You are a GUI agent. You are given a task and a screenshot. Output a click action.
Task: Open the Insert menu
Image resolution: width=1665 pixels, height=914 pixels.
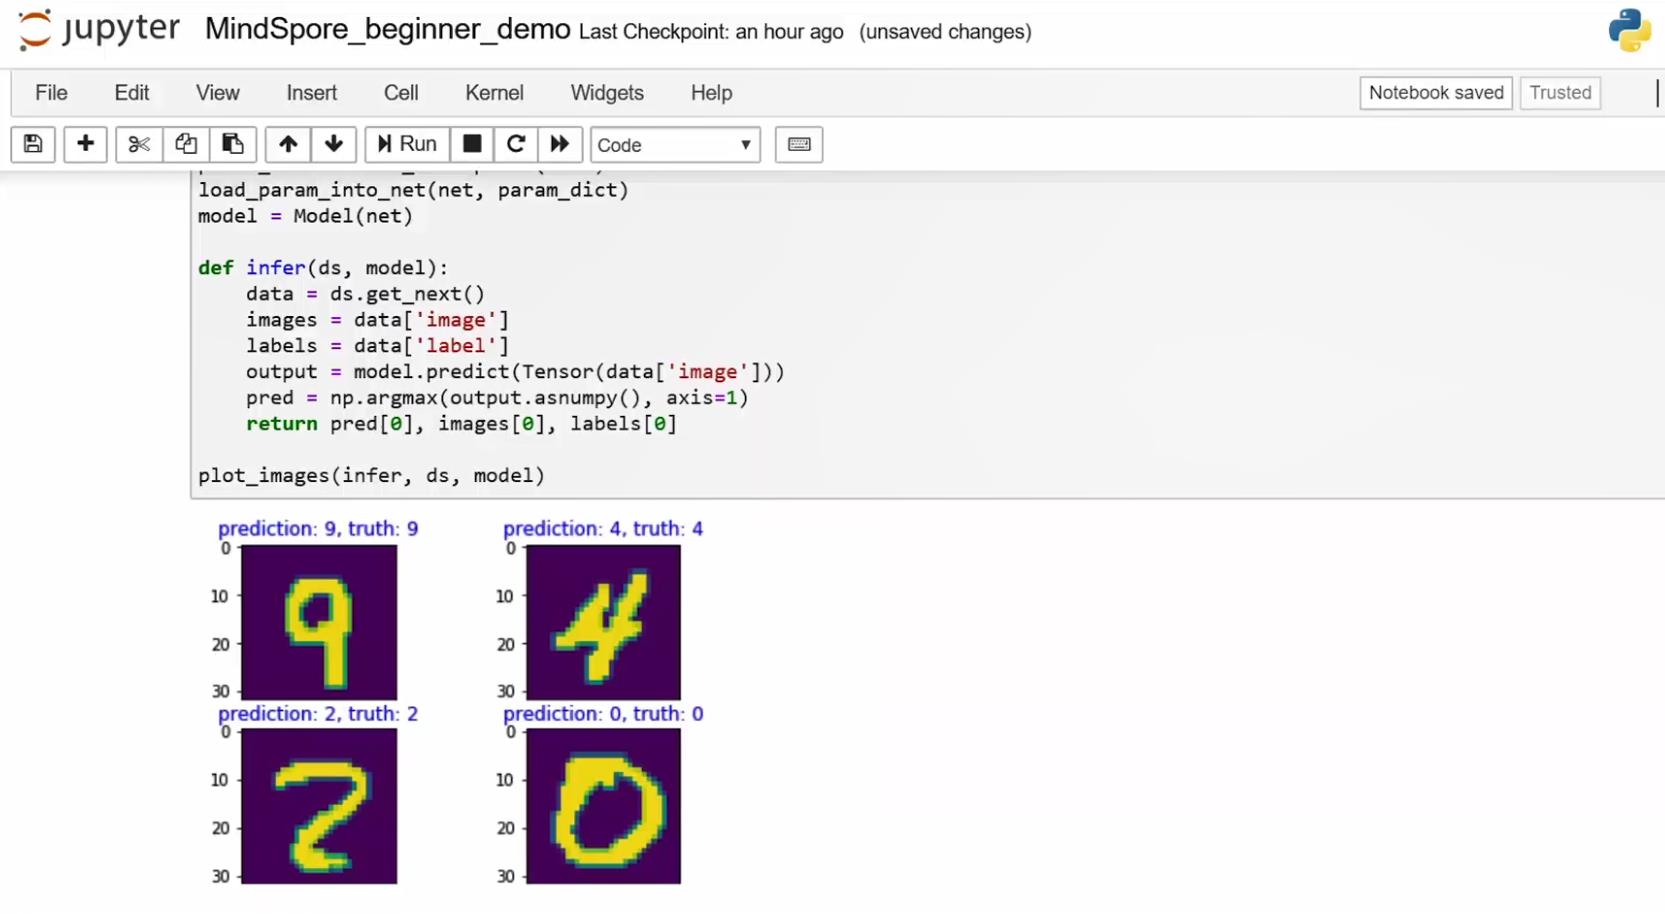coord(312,93)
